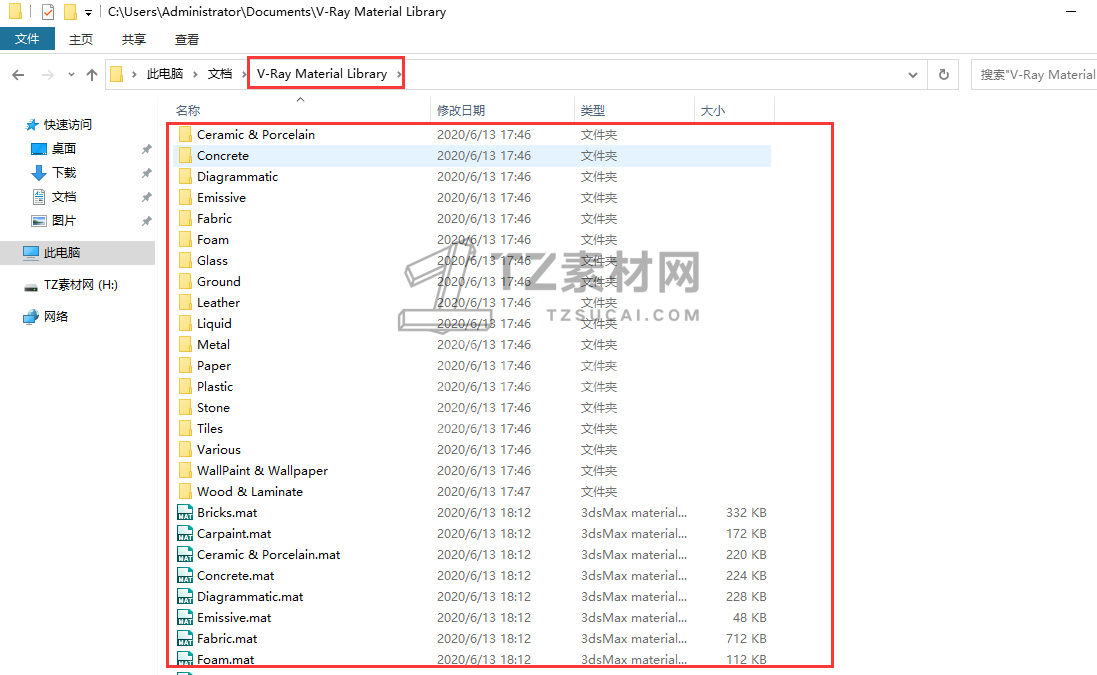Click the Back navigation arrow
Screen dimensions: 1097x675
coord(18,75)
